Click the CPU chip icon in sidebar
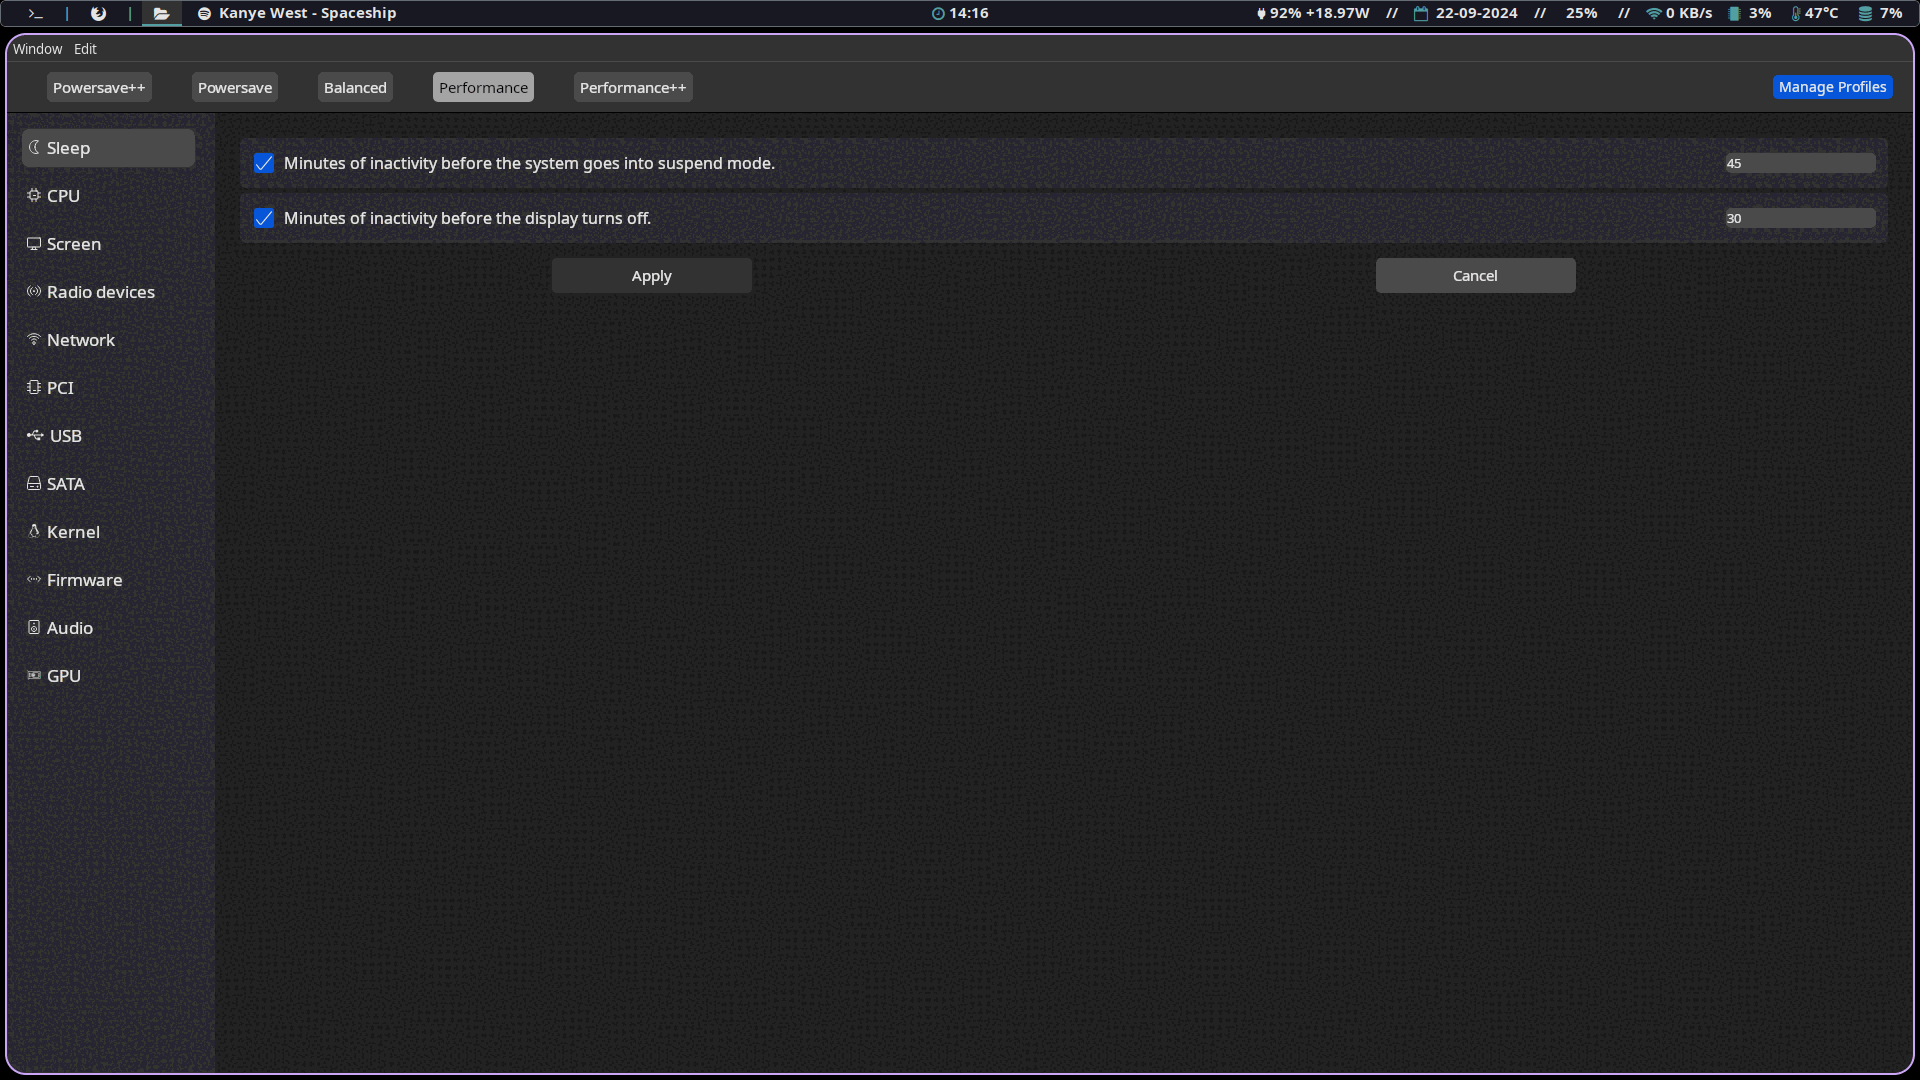The width and height of the screenshot is (1920, 1080). click(x=34, y=196)
